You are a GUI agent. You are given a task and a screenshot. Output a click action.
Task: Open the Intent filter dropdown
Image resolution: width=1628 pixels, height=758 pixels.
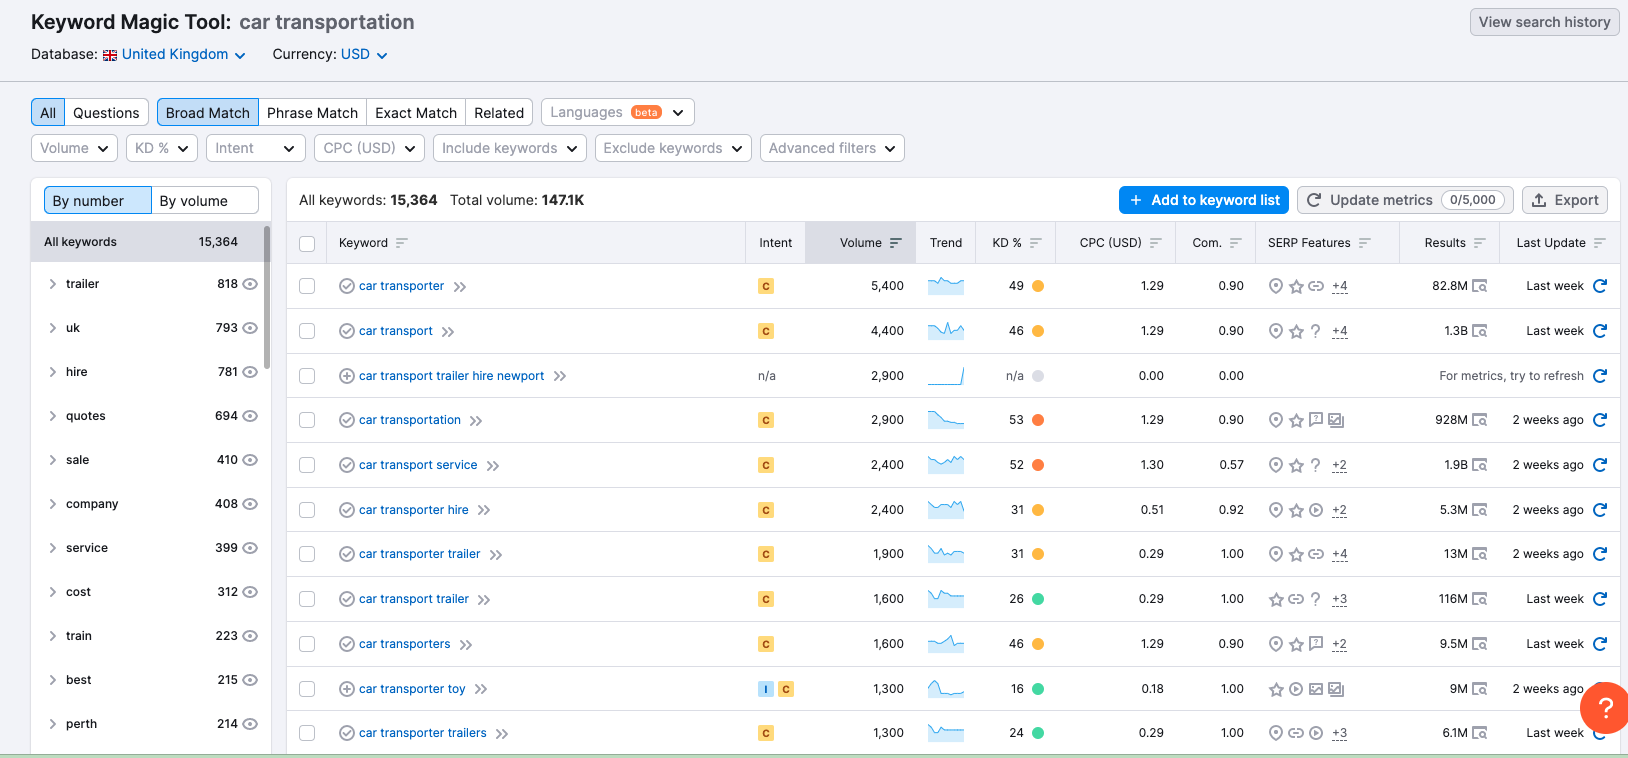click(255, 148)
